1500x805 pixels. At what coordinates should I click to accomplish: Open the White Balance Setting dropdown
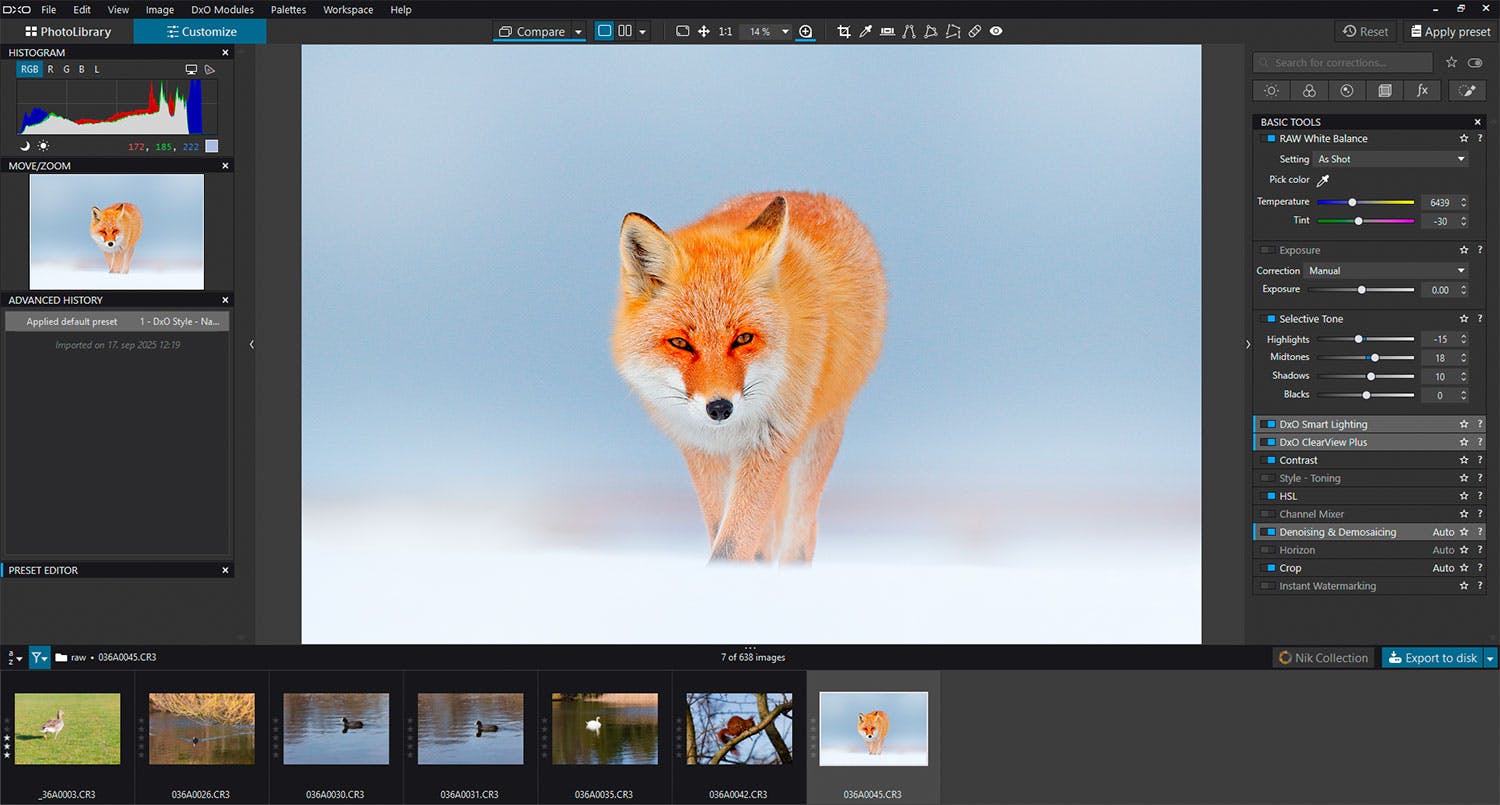(1390, 159)
